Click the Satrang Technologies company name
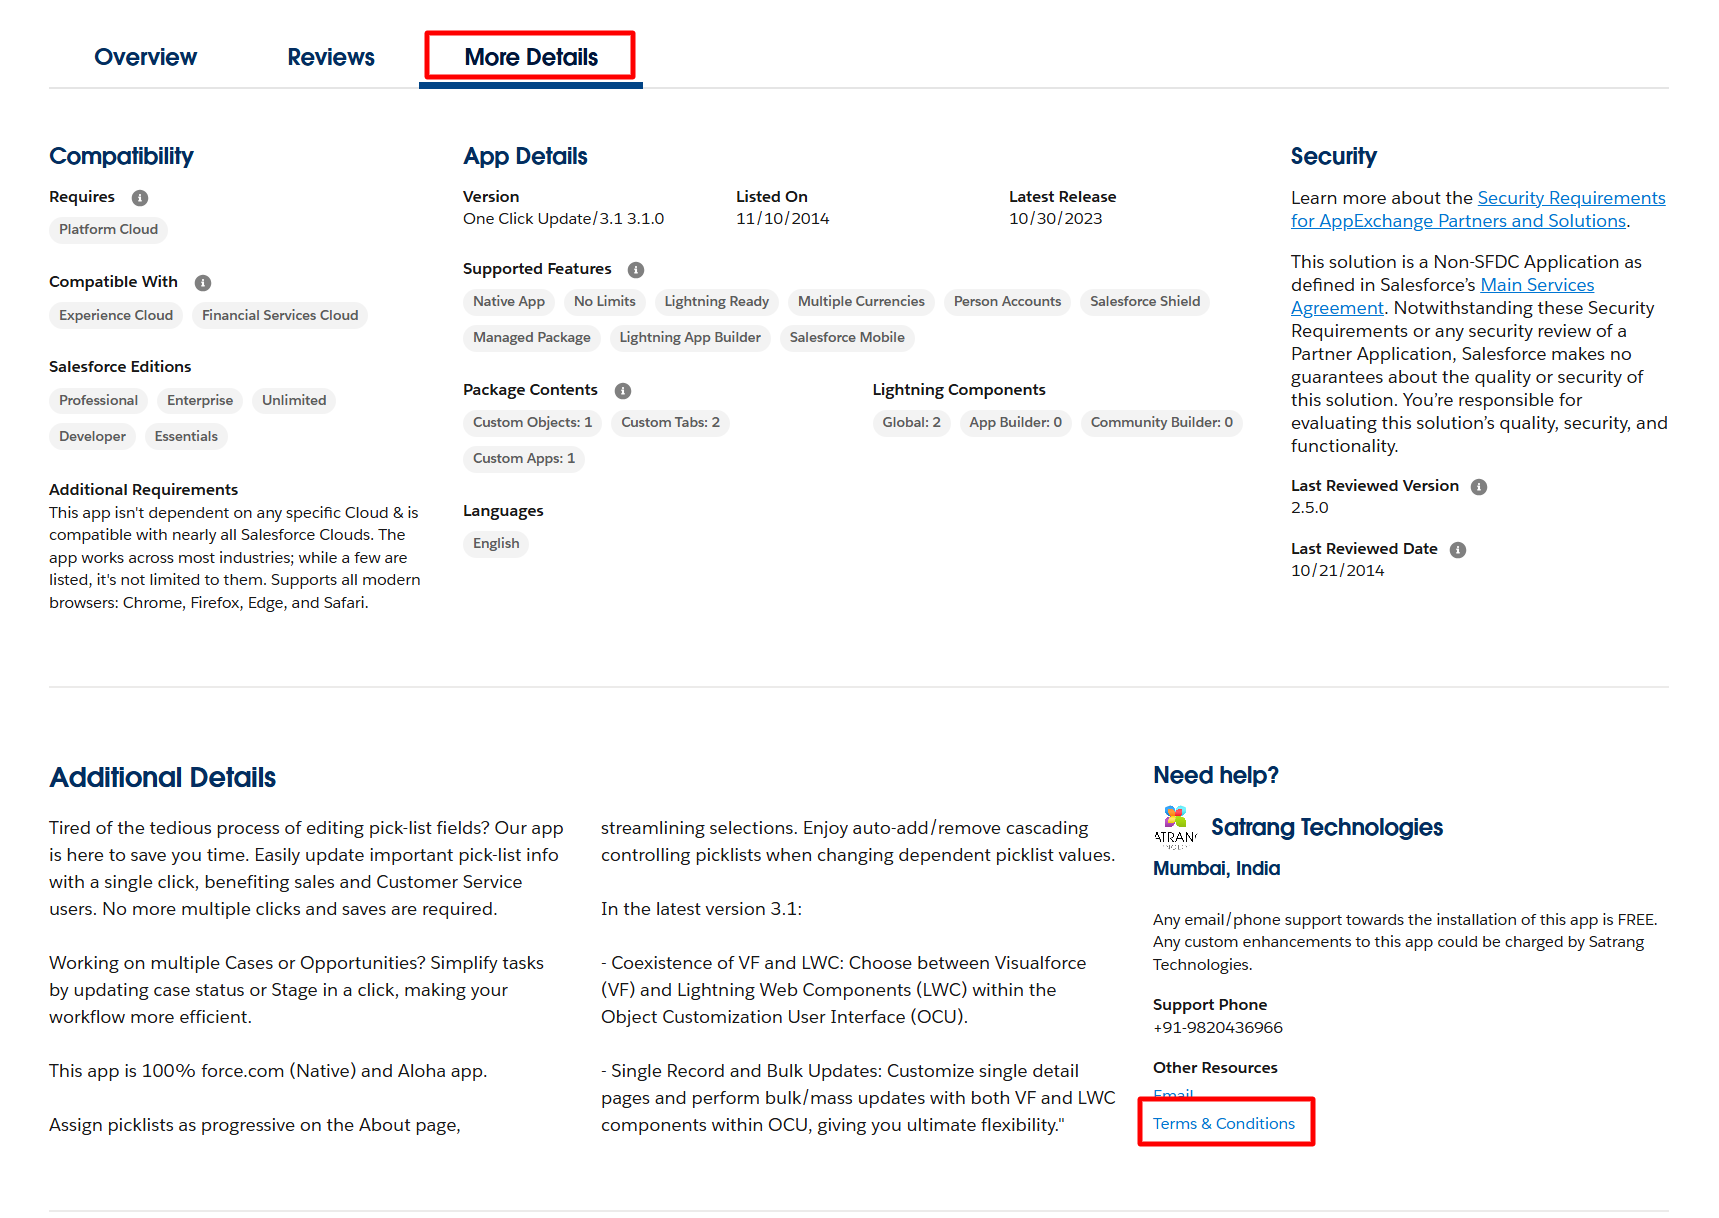The width and height of the screenshot is (1719, 1218). point(1327,827)
